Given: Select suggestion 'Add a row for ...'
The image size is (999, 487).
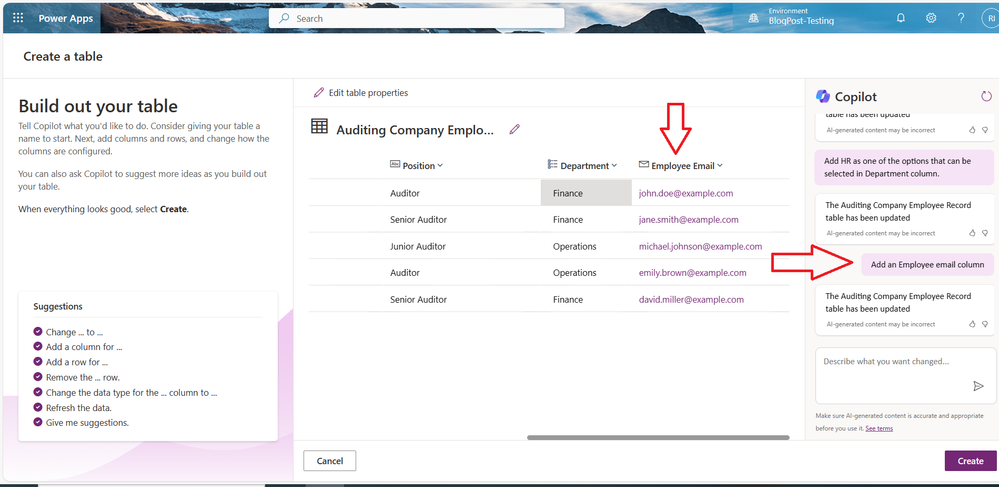Looking at the screenshot, I should tap(71, 362).
